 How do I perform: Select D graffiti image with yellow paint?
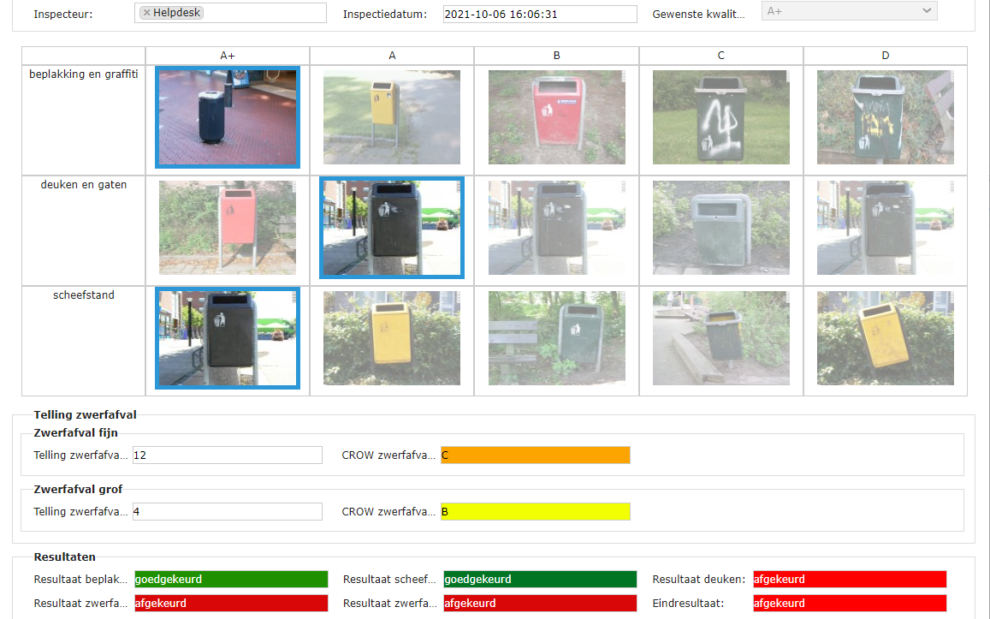coord(884,117)
